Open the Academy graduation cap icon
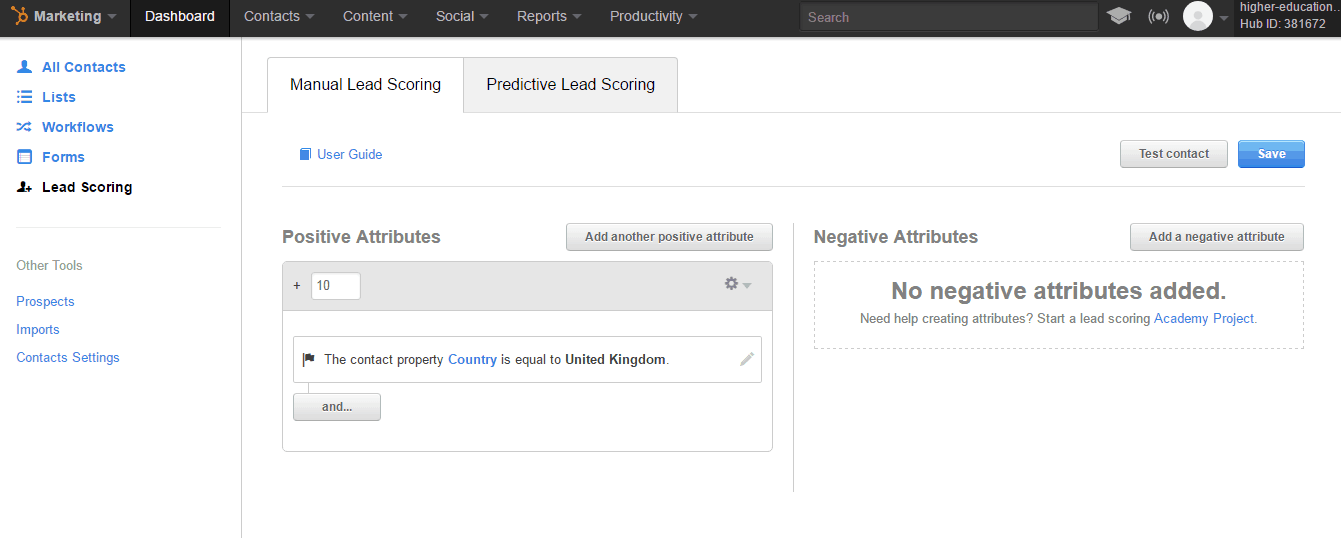 (1118, 16)
